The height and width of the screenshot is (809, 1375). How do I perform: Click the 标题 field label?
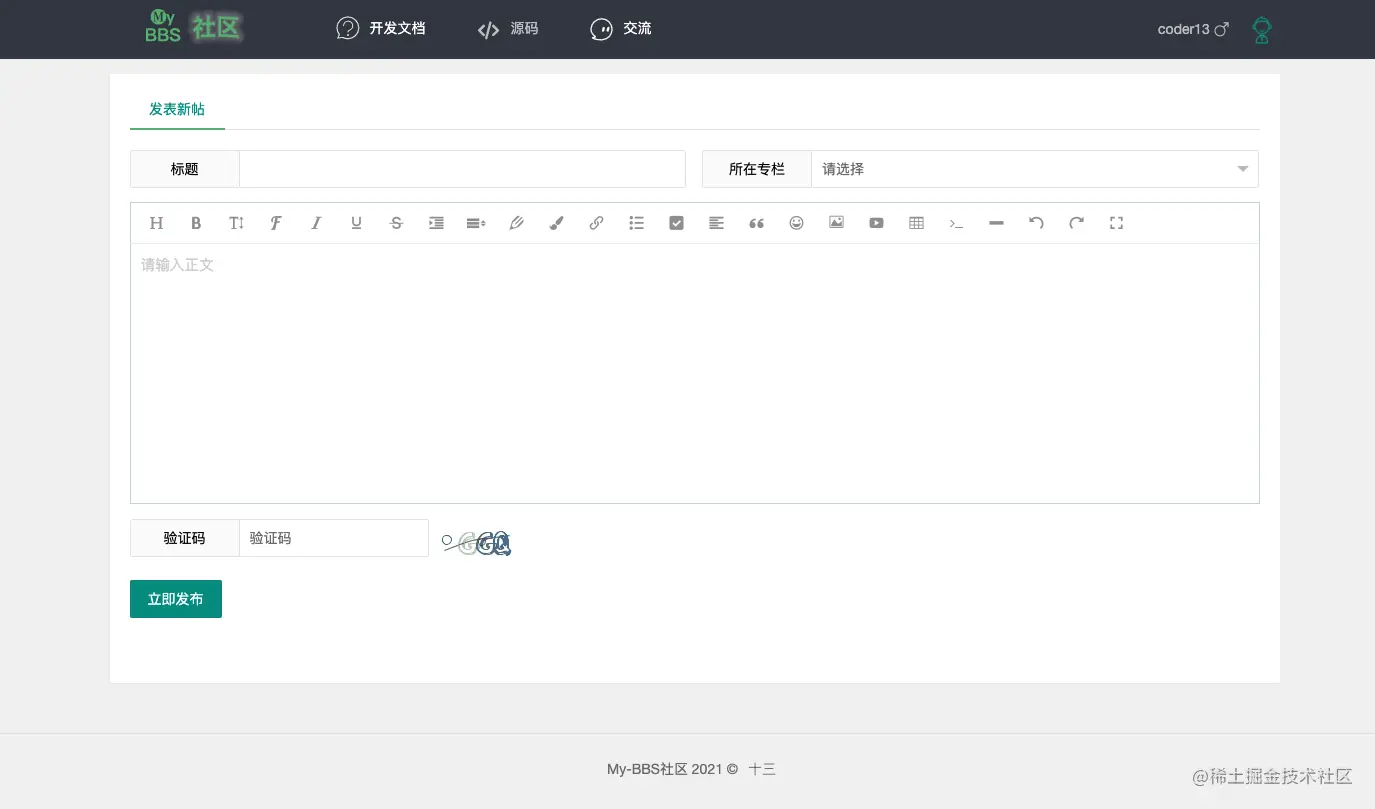(185, 169)
